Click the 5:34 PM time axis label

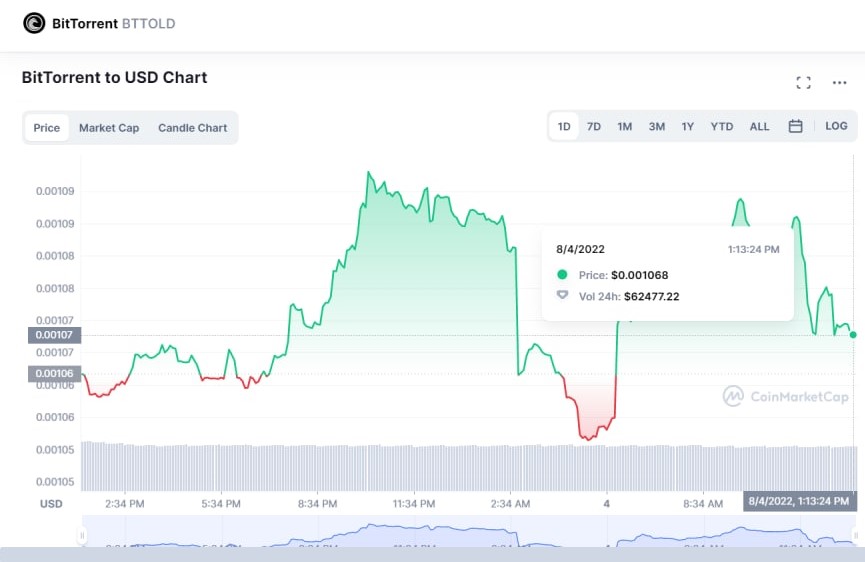pyautogui.click(x=221, y=504)
